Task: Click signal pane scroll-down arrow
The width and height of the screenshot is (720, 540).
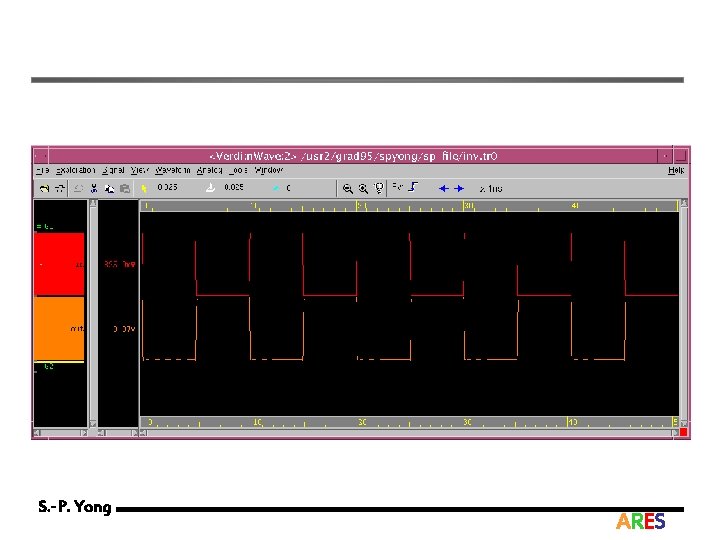Action: click(x=93, y=423)
